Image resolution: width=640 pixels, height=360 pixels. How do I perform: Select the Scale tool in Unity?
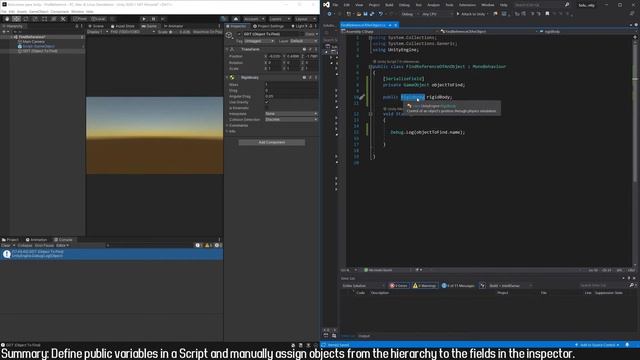[x=35, y=19]
